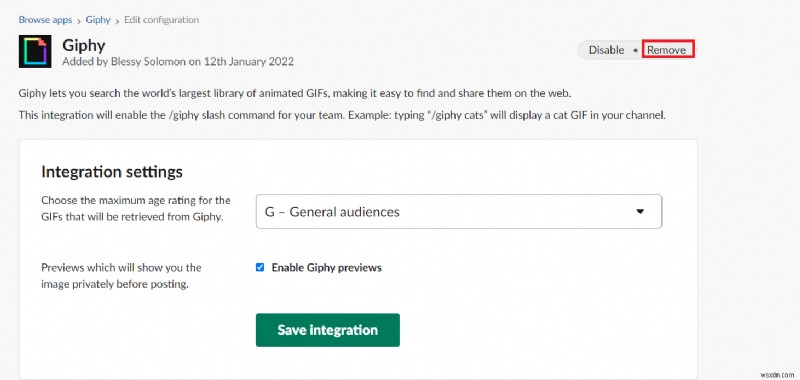Image resolution: width=800 pixels, height=380 pixels.
Task: Click the Enable Giphy previews label
Action: point(327,267)
